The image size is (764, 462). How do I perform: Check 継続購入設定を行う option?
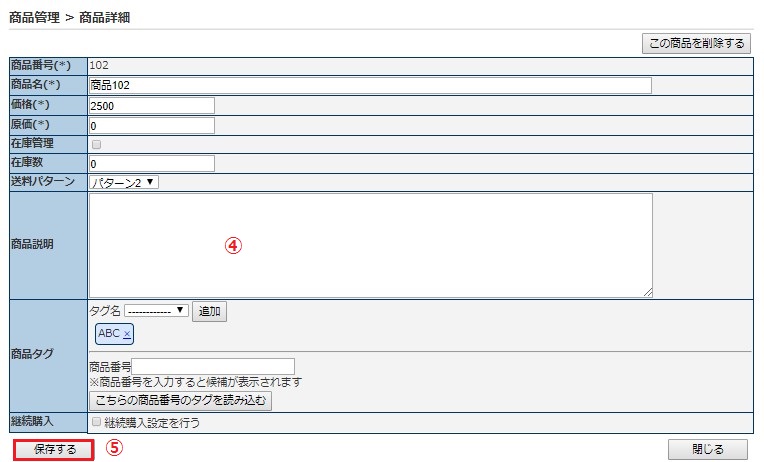point(96,422)
